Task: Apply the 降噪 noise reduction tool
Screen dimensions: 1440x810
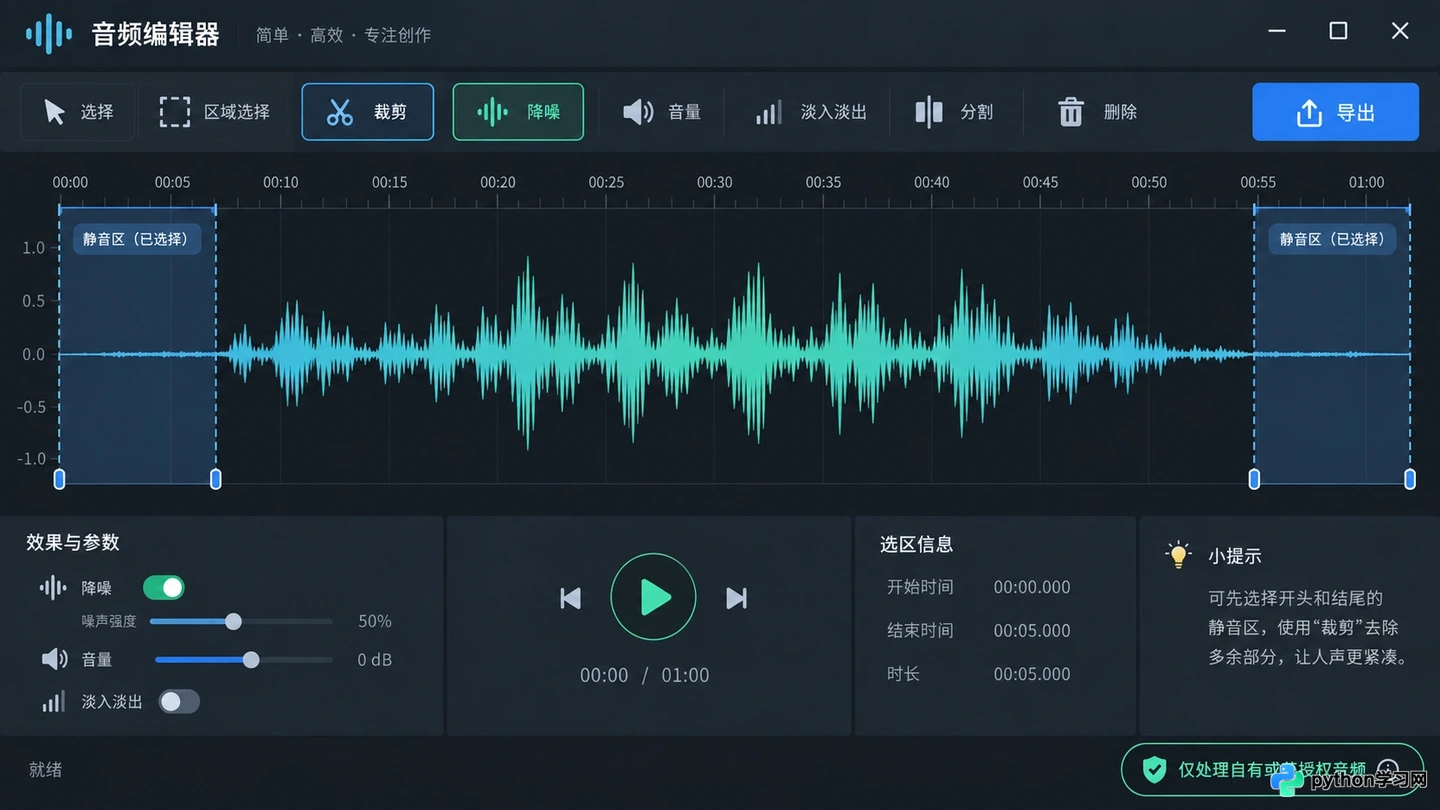Action: pos(518,112)
